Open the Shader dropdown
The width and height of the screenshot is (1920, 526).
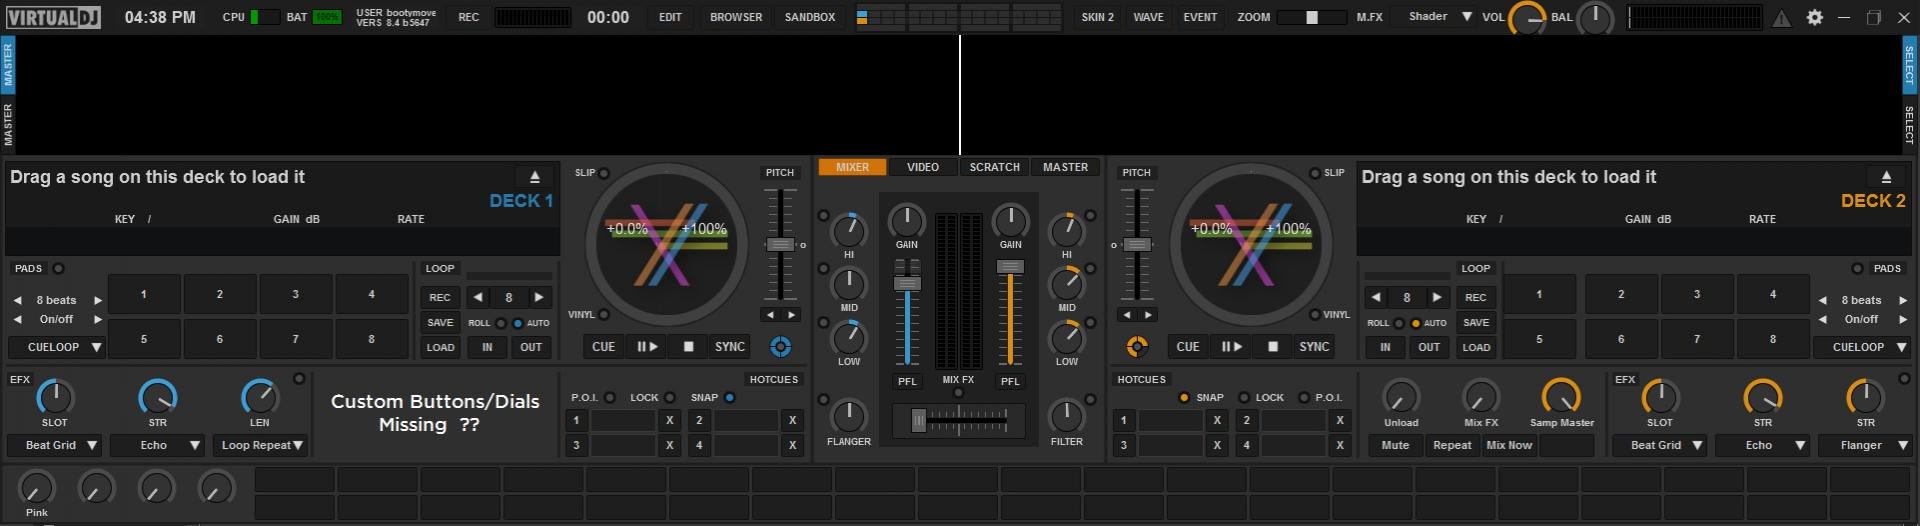[1439, 17]
